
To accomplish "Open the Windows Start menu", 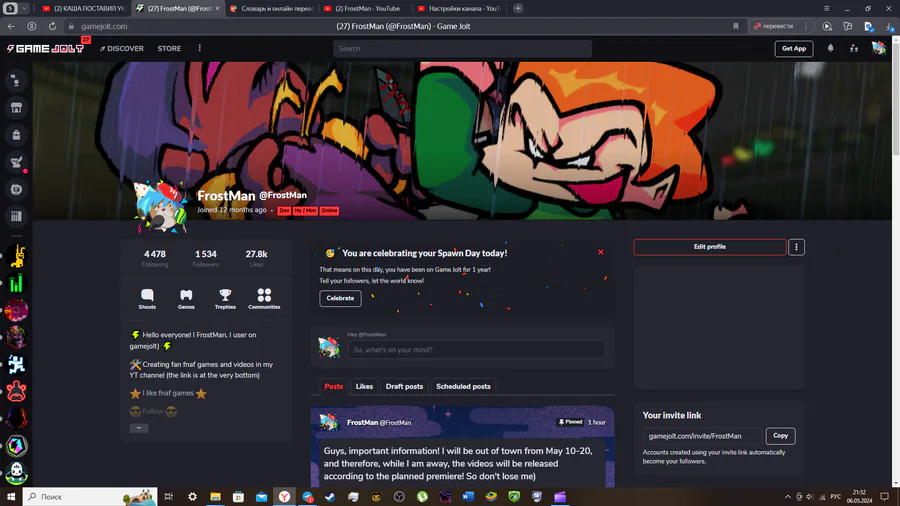I will pos(11,497).
